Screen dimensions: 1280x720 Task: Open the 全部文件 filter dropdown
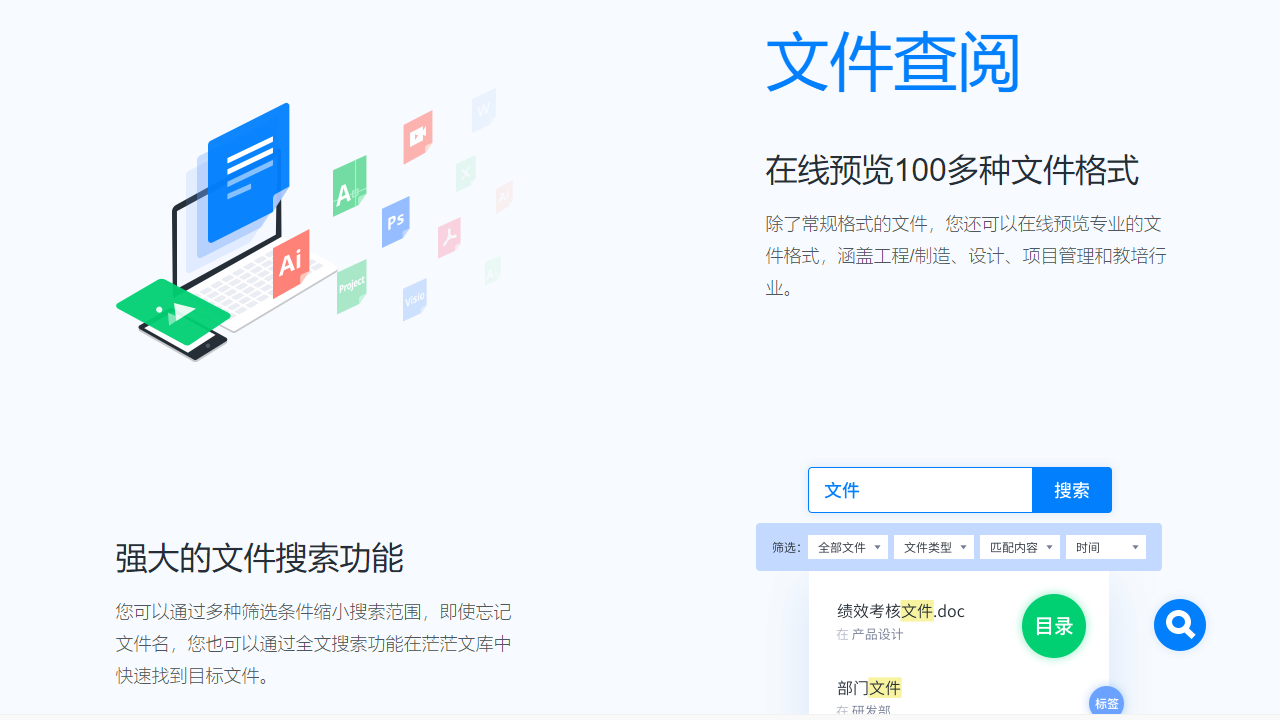tap(847, 547)
